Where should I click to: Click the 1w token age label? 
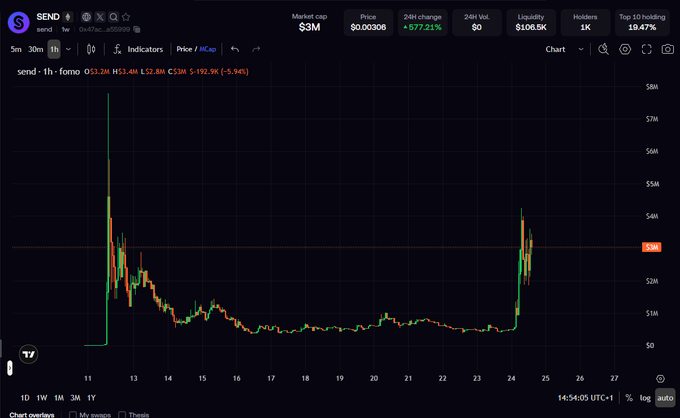[65, 29]
